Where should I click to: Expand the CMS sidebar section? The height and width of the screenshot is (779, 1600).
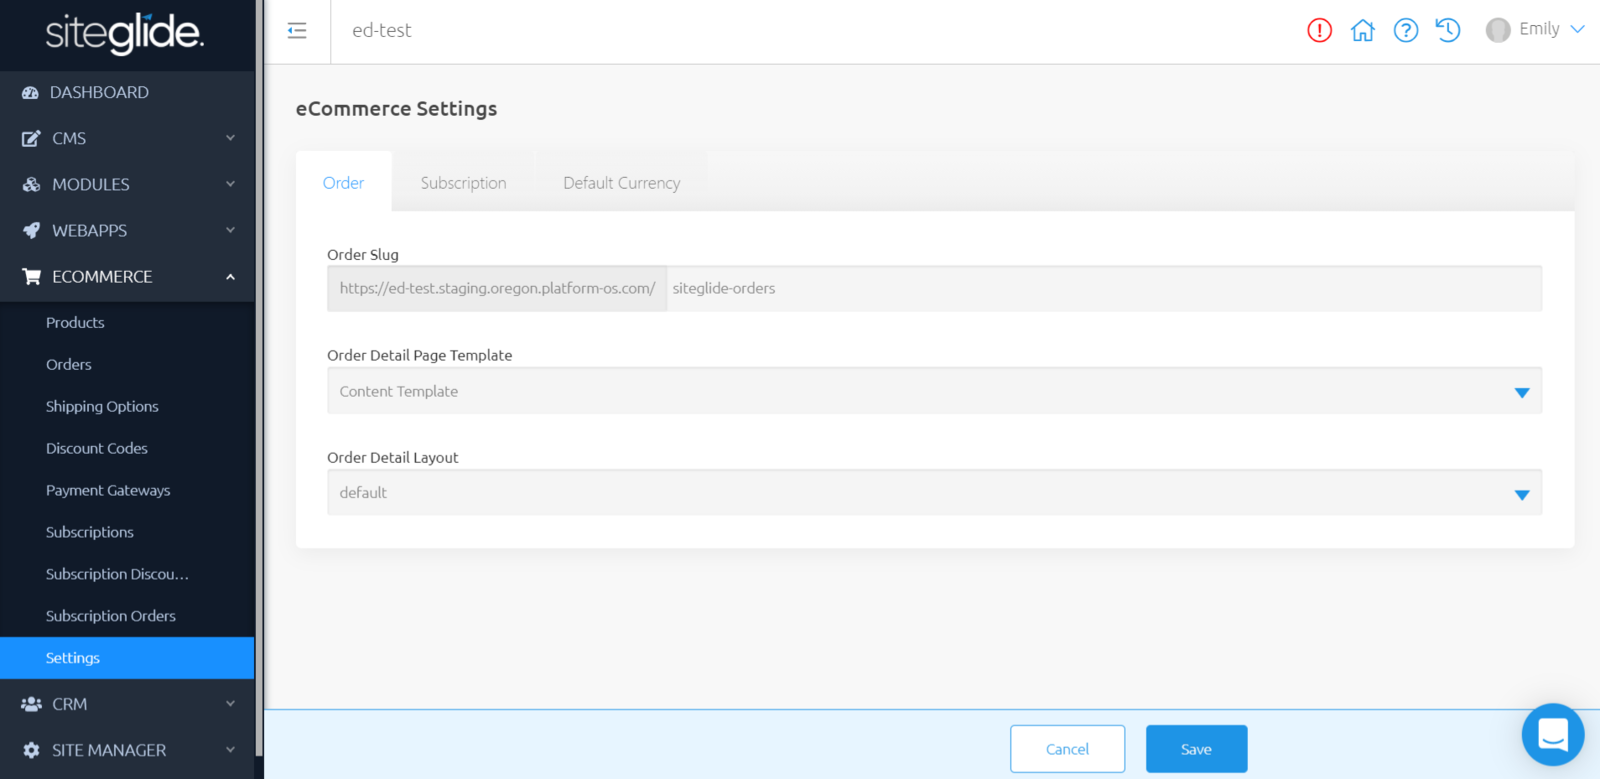click(x=127, y=138)
